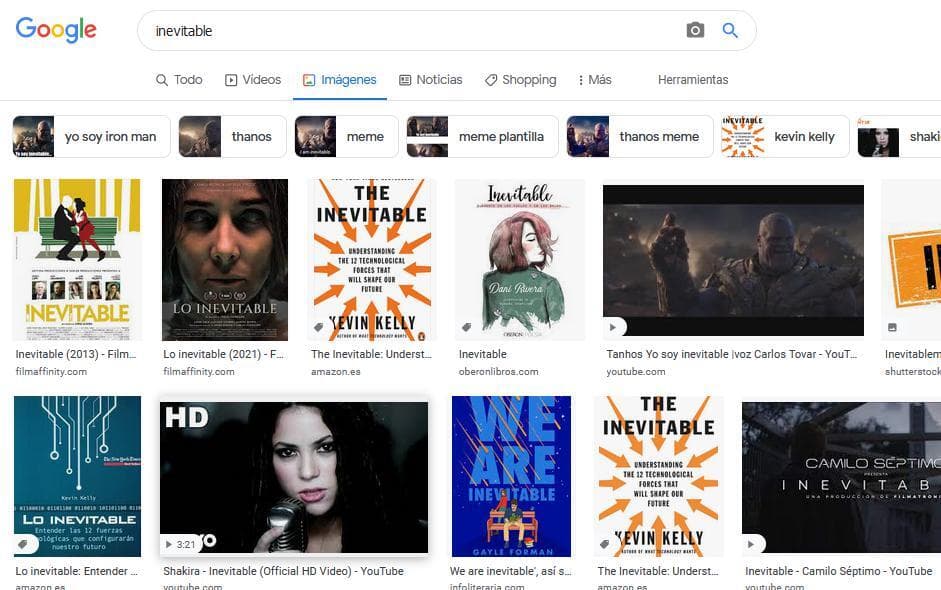Select the 'meme' suggestion chip

pyautogui.click(x=346, y=137)
